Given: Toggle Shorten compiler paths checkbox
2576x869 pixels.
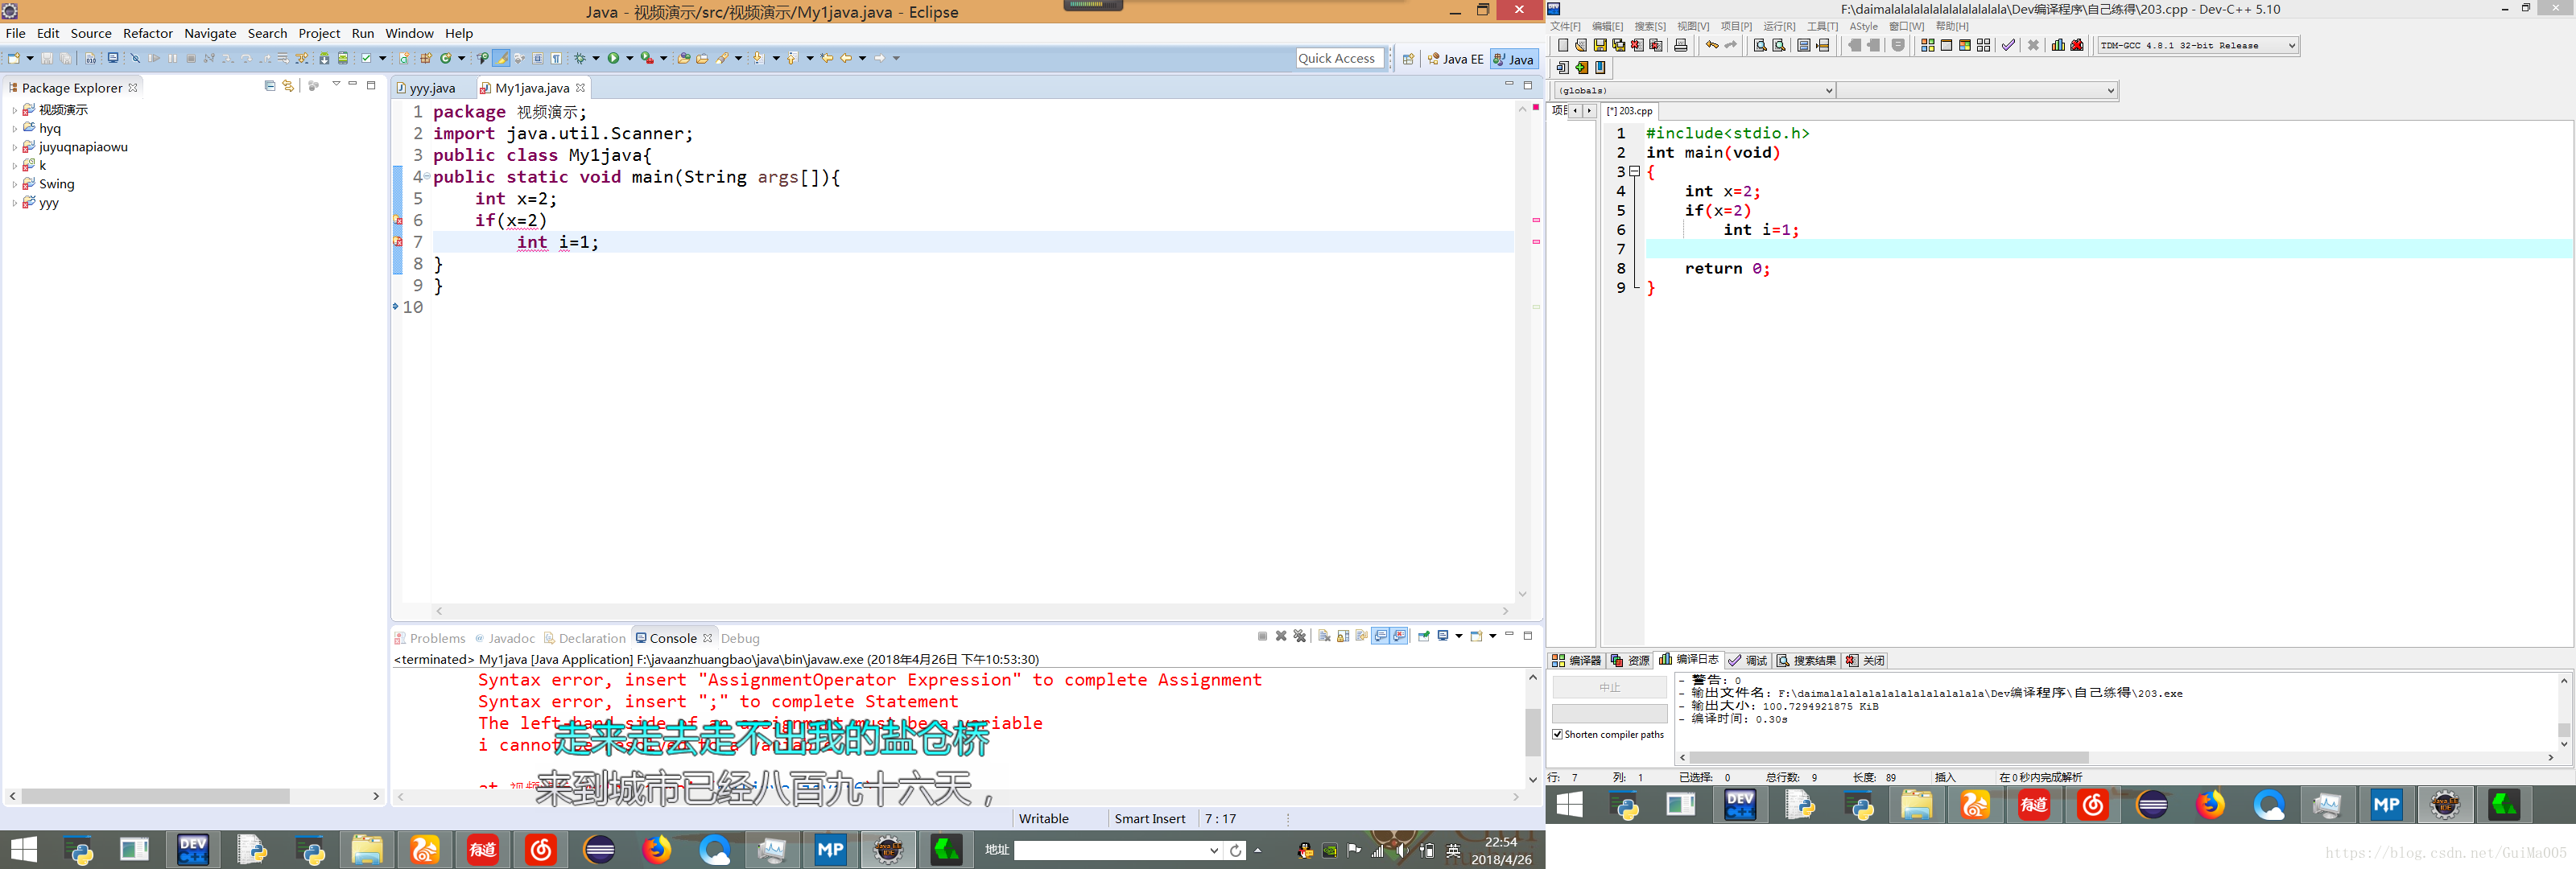Looking at the screenshot, I should tap(1558, 734).
